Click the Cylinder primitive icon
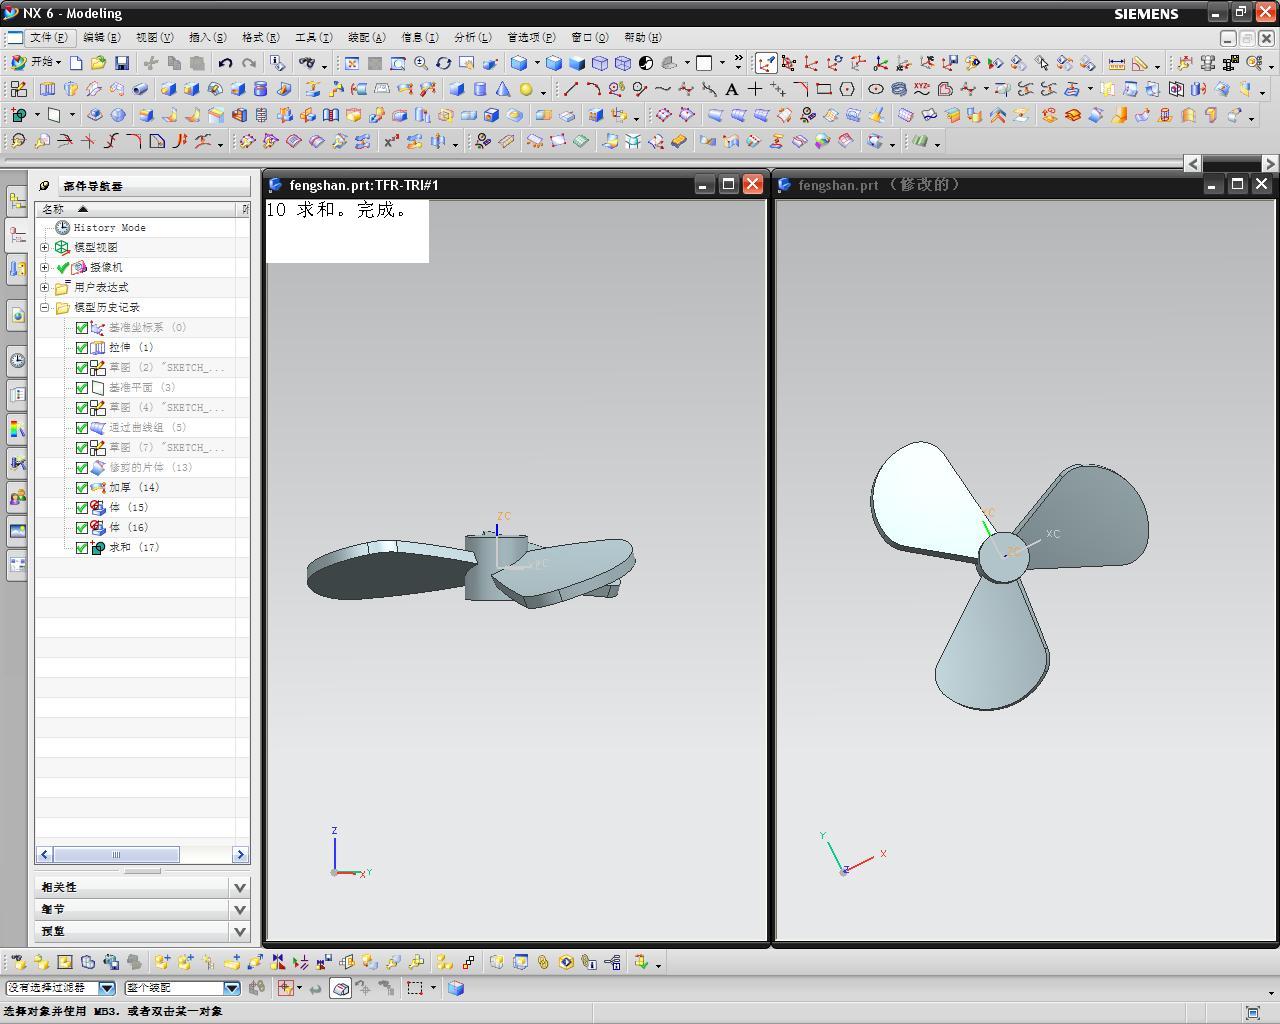This screenshot has height=1024, width=1280. tap(480, 89)
